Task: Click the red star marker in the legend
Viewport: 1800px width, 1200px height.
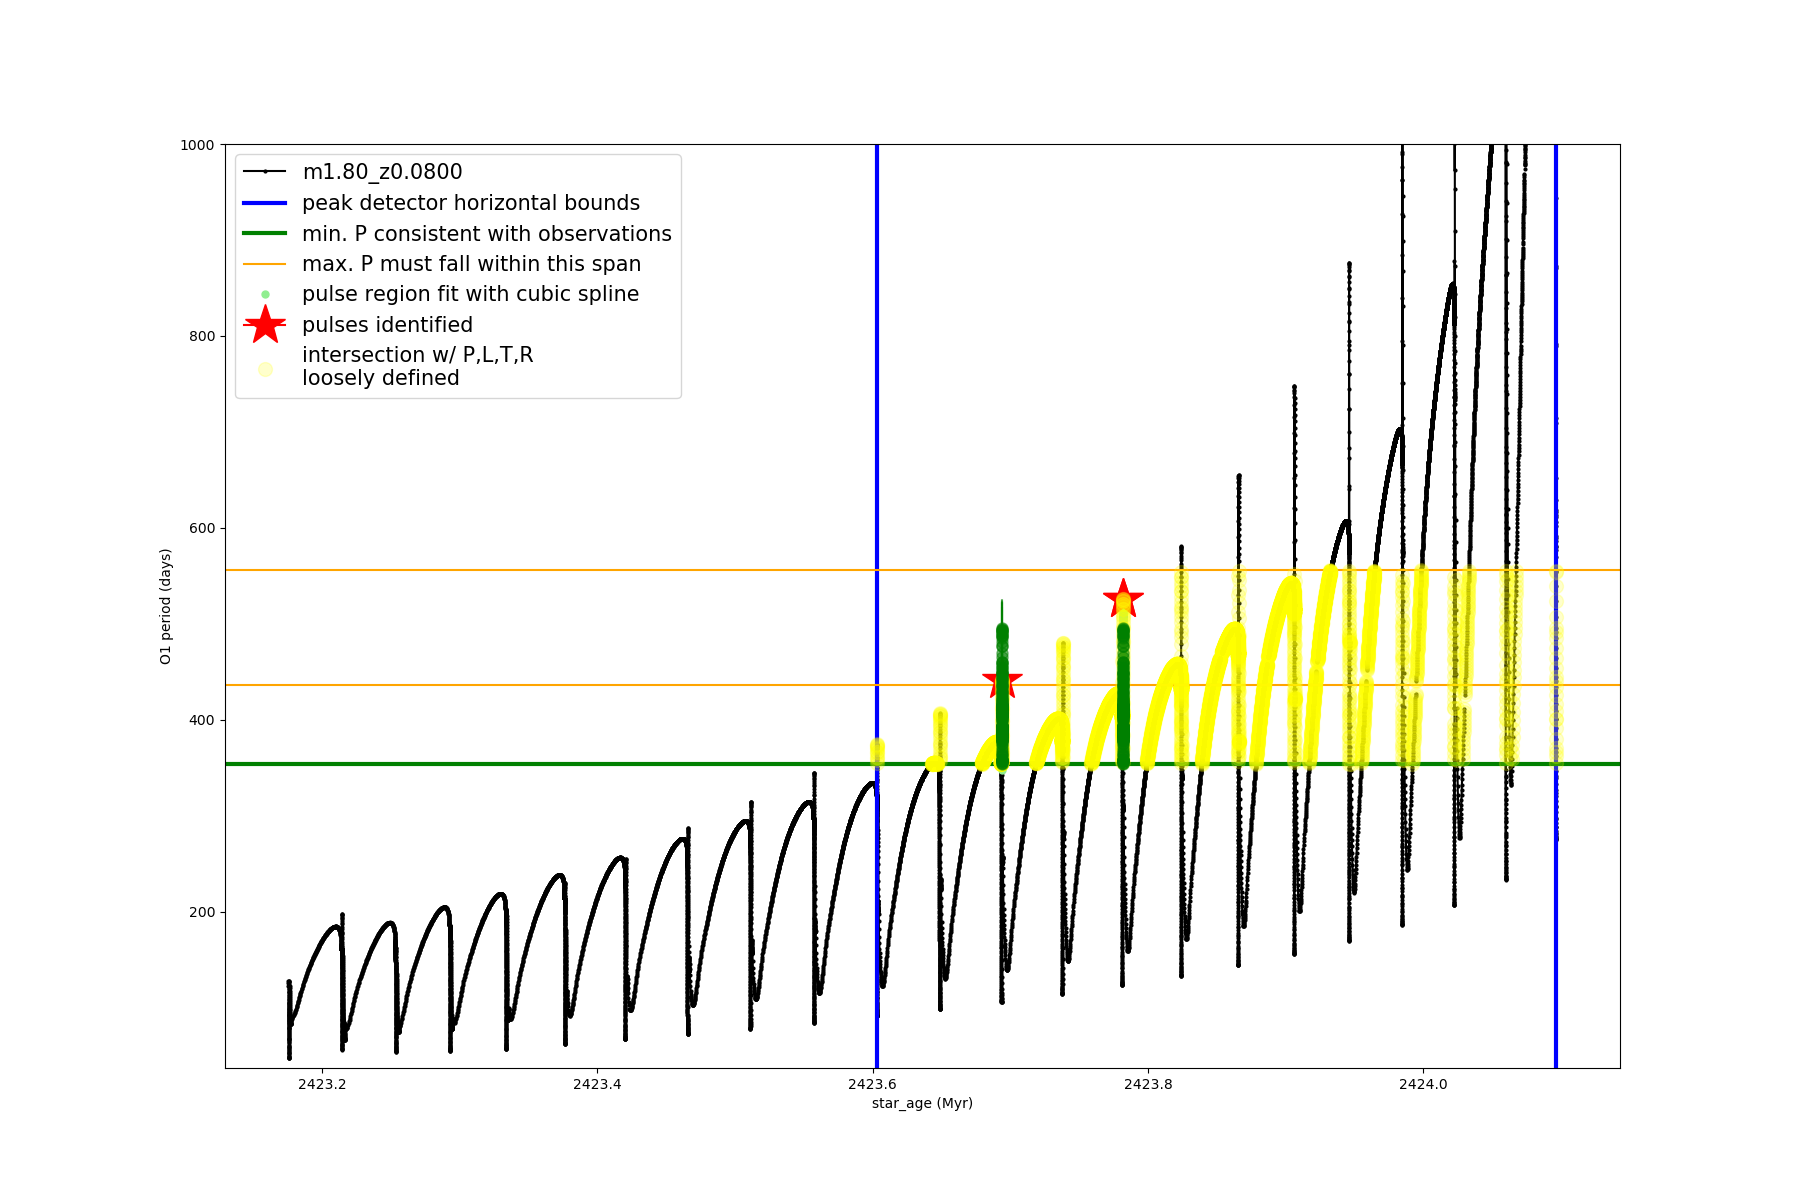Action: (x=265, y=324)
